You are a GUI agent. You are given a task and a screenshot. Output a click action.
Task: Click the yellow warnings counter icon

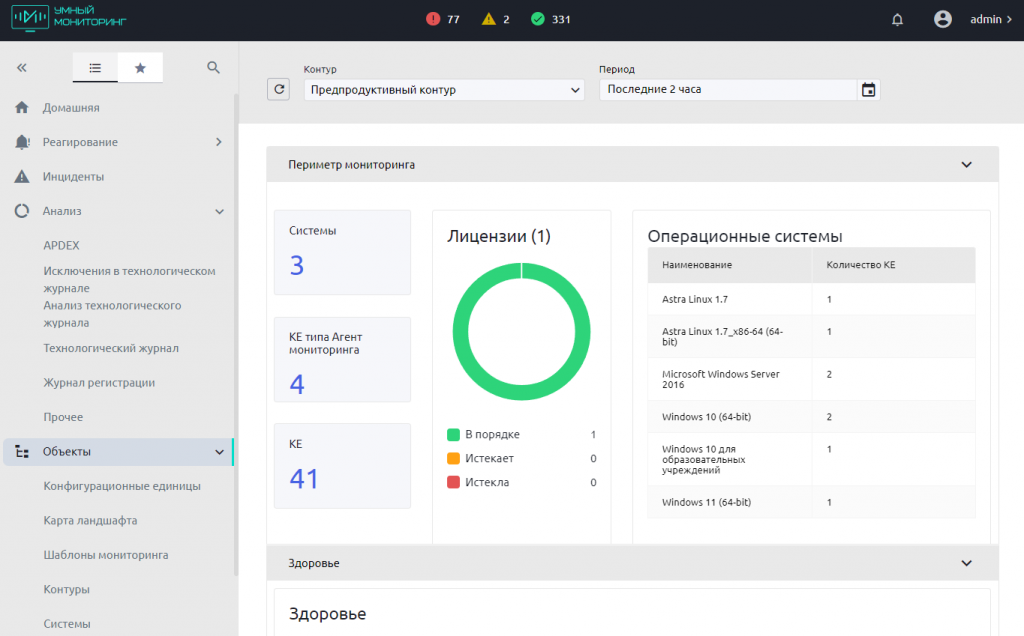tap(488, 19)
